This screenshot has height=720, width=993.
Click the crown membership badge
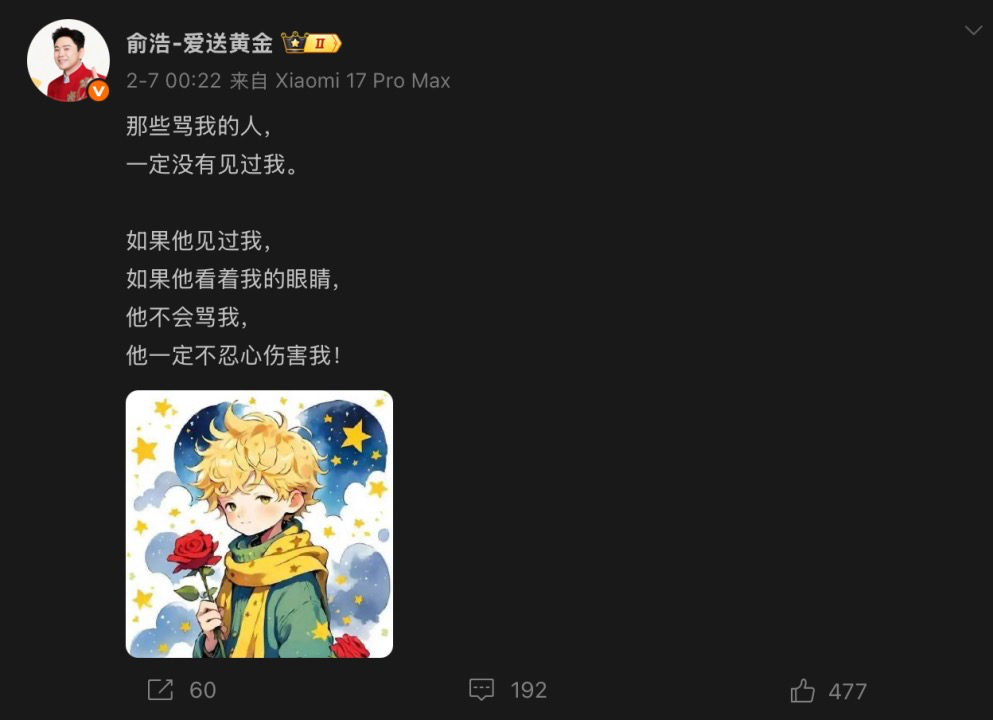[294, 43]
